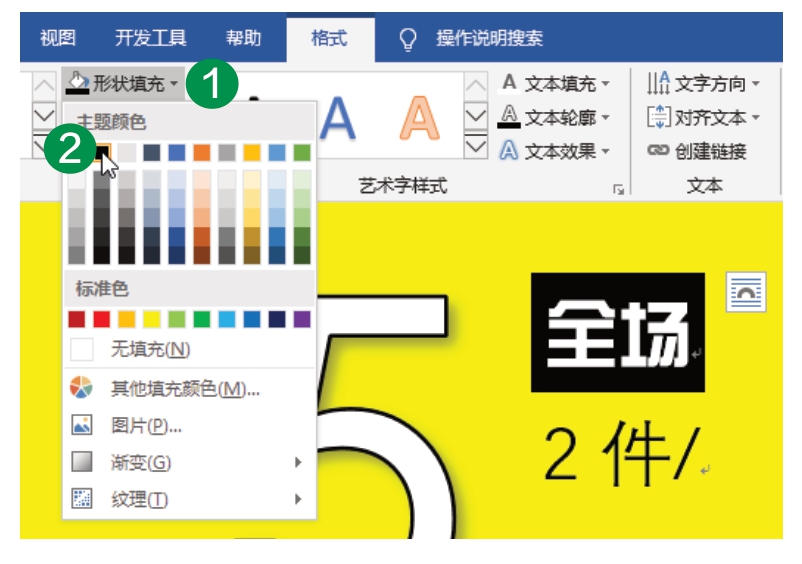The height and width of the screenshot is (564, 802).
Task: Open 其他填充颜色(M)... more colors
Action: pyautogui.click(x=189, y=389)
